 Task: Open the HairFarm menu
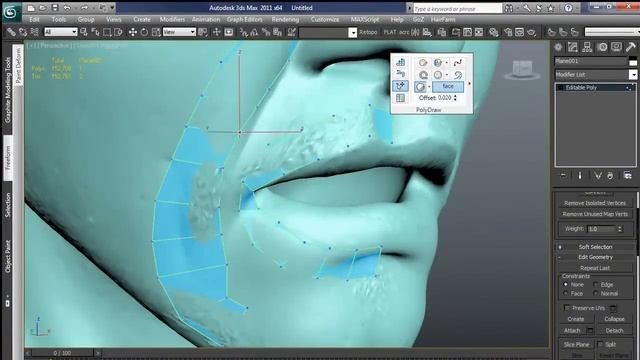(x=443, y=20)
